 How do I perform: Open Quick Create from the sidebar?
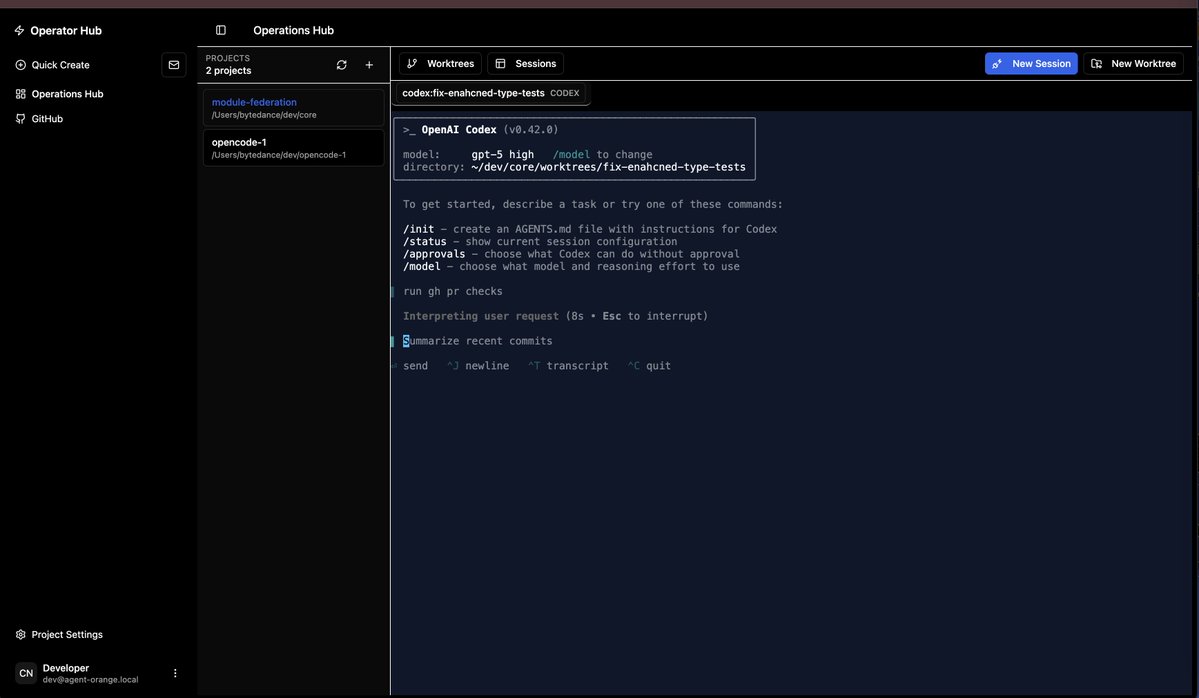pyautogui.click(x=53, y=65)
